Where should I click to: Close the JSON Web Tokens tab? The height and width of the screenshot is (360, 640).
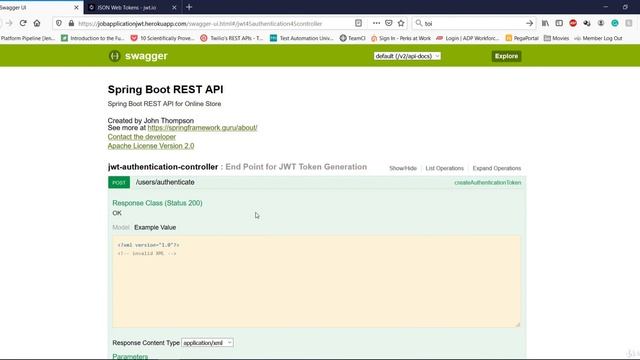click(174, 7)
